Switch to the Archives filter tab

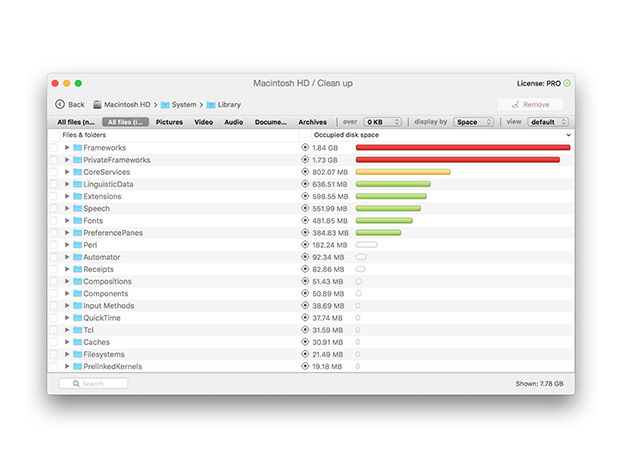click(313, 122)
